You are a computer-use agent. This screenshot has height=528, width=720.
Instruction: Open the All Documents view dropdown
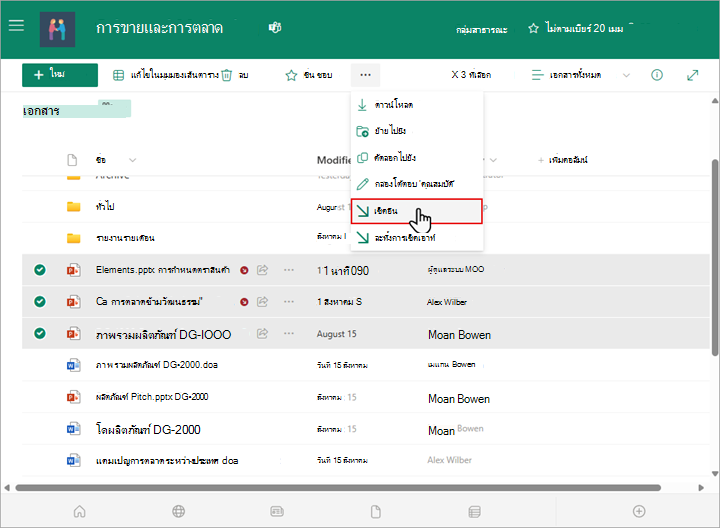pyautogui.click(x=580, y=75)
